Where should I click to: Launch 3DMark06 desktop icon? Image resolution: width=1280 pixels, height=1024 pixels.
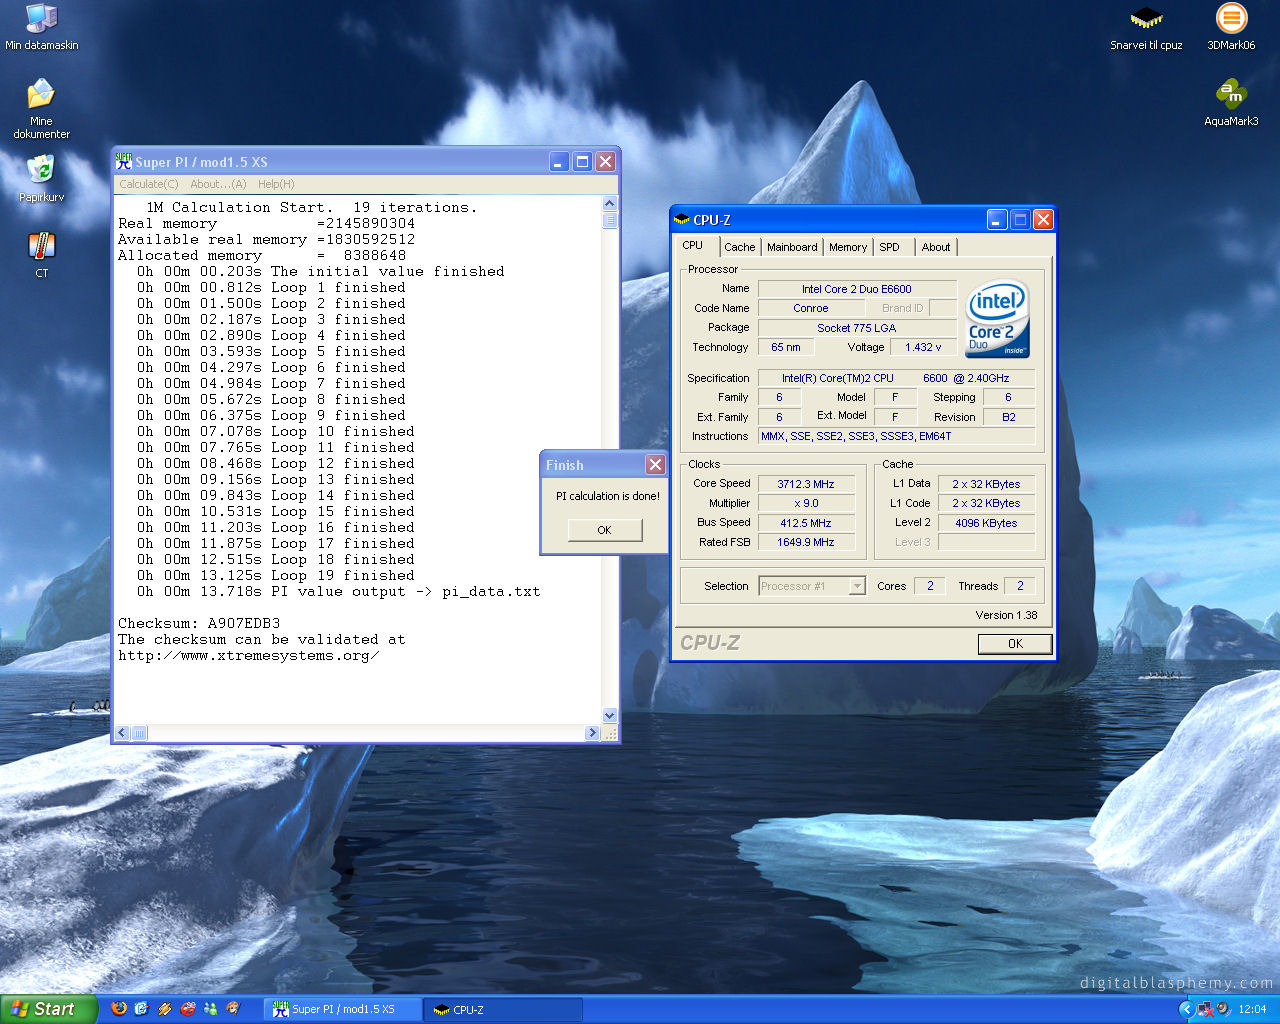coord(1231,18)
